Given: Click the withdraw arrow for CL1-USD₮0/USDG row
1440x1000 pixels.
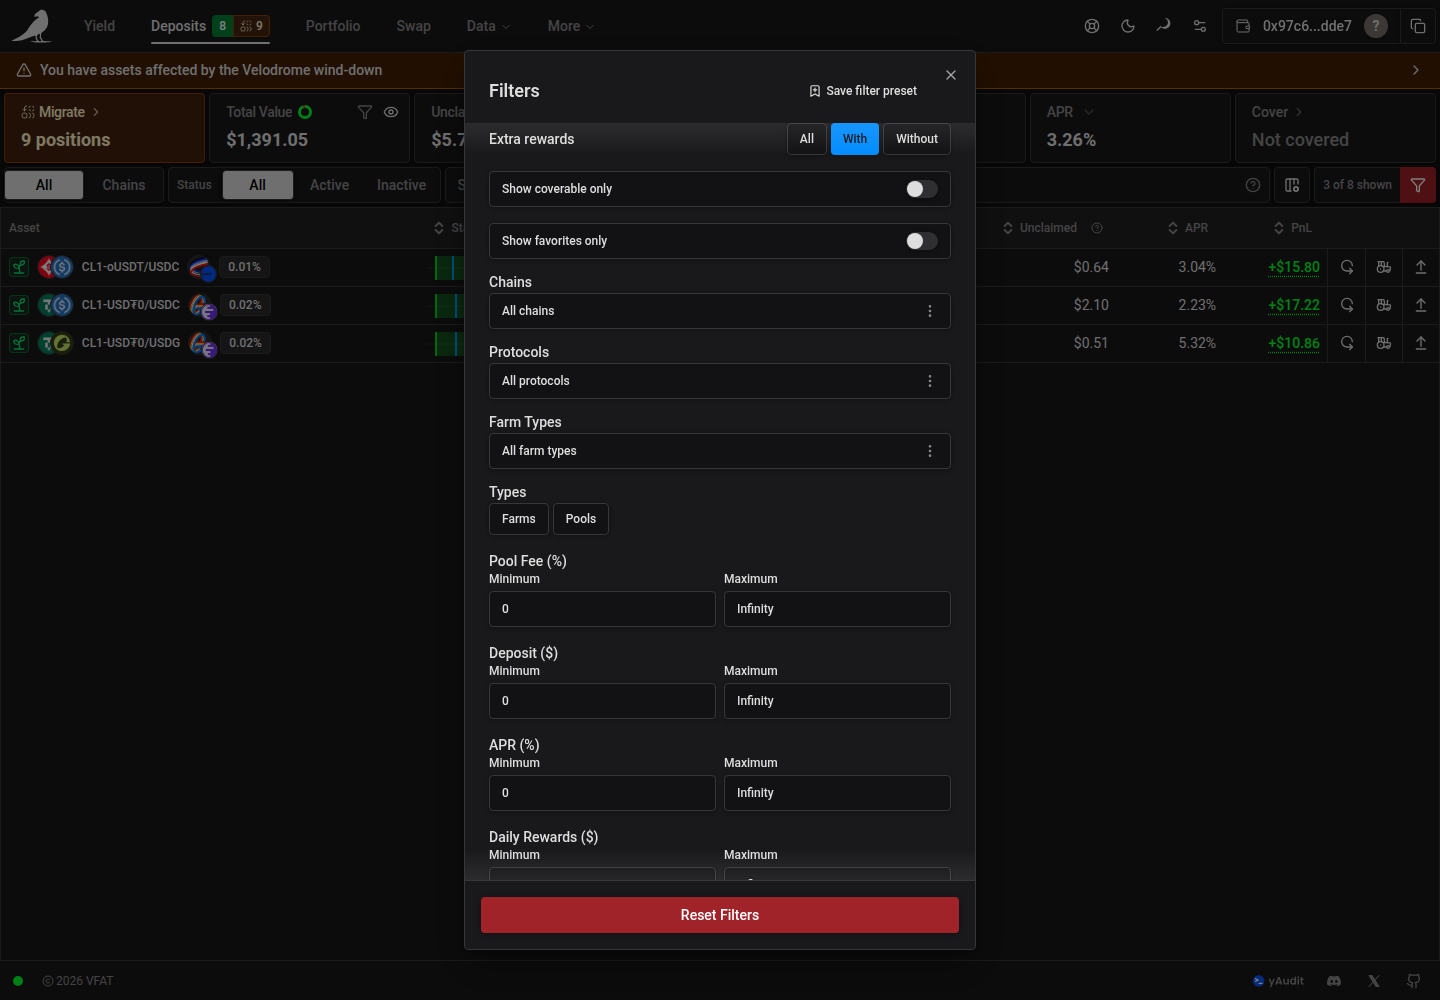Looking at the screenshot, I should click(x=1421, y=343).
